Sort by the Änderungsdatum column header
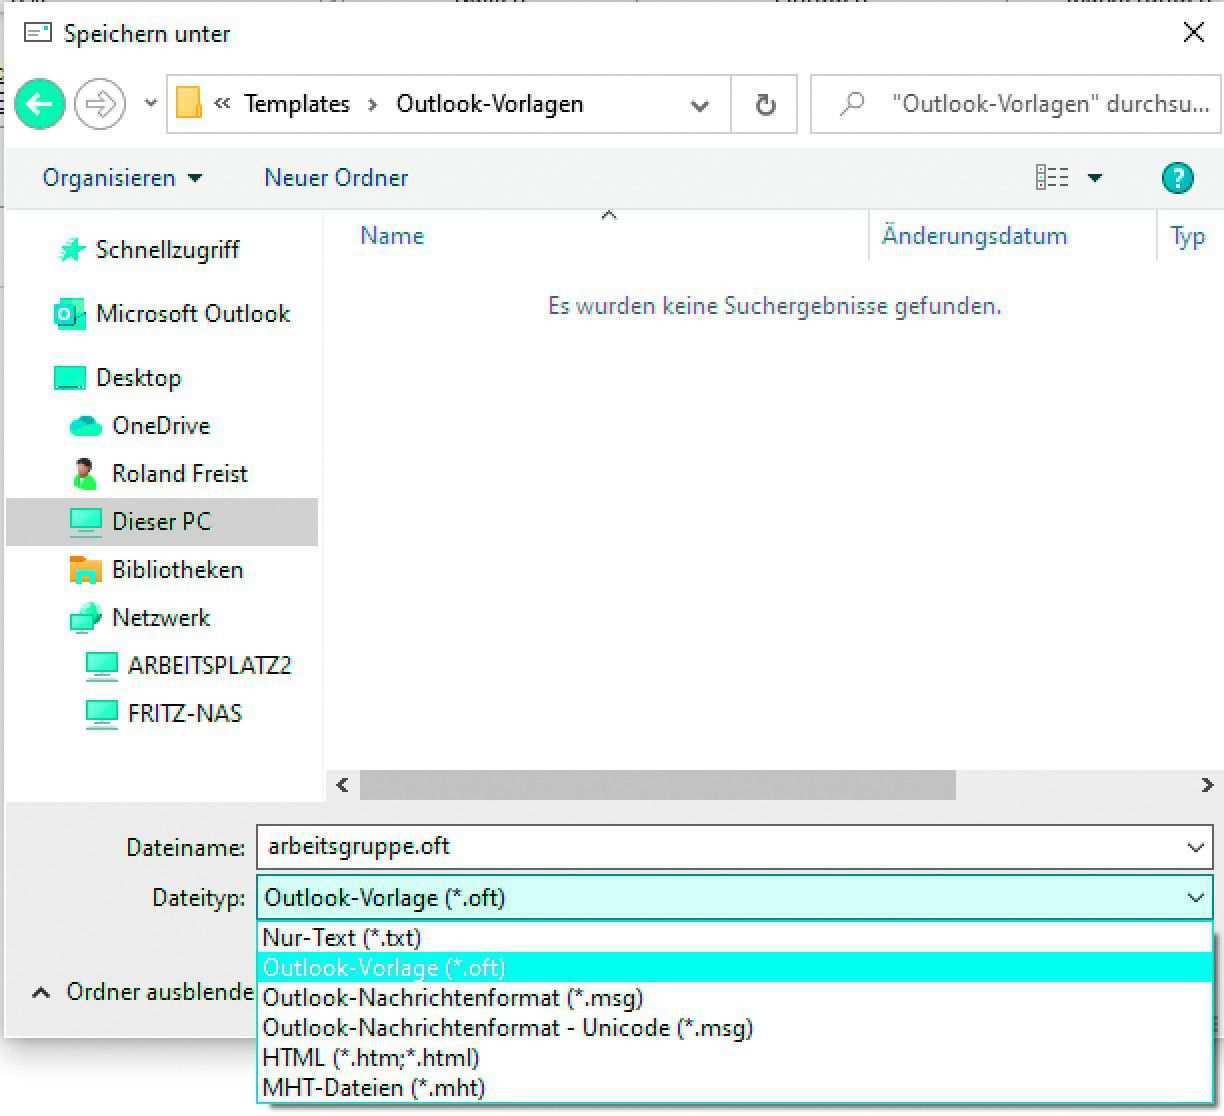 pos(974,236)
